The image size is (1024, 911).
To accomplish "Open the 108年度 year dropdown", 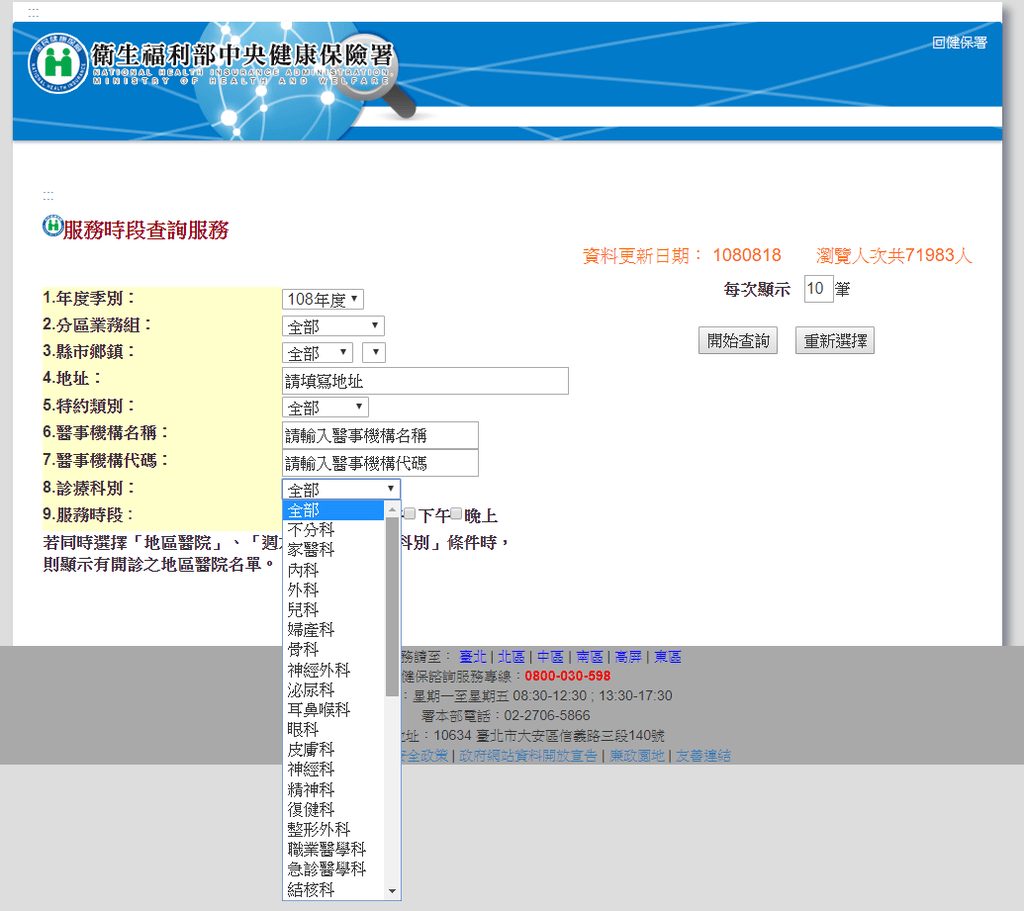I will tap(323, 299).
